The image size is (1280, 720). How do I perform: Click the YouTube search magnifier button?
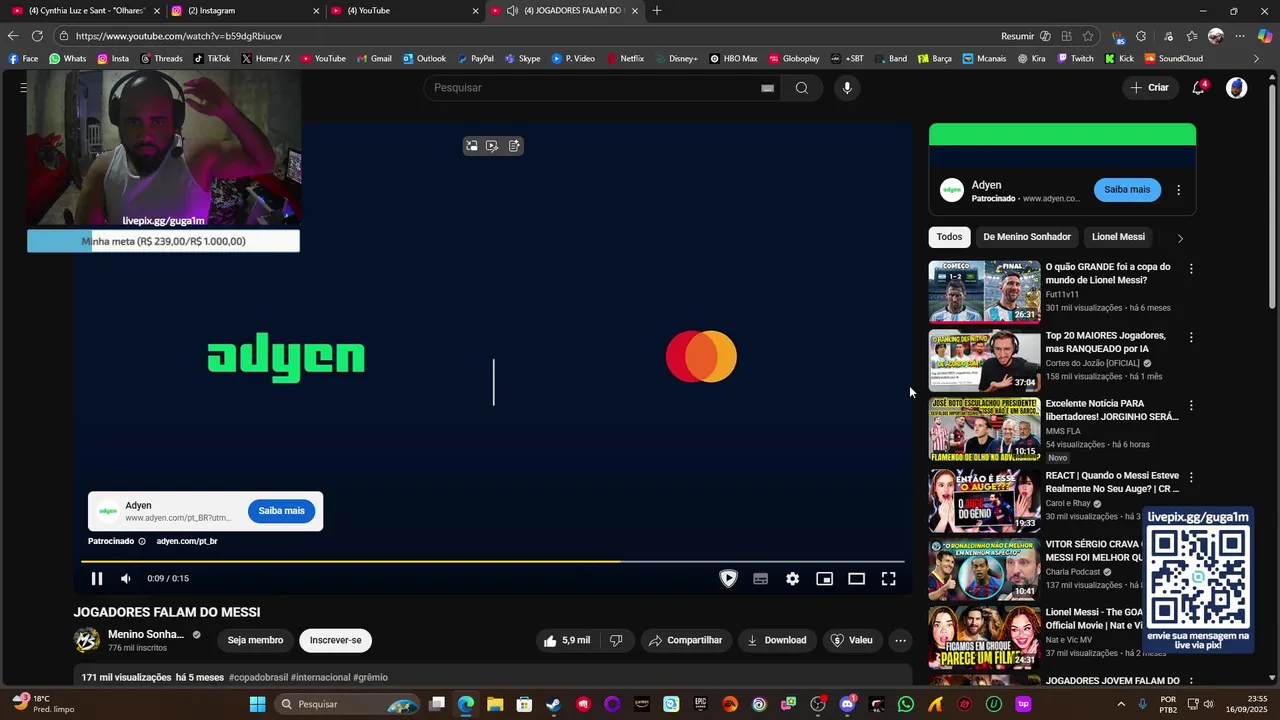(801, 88)
